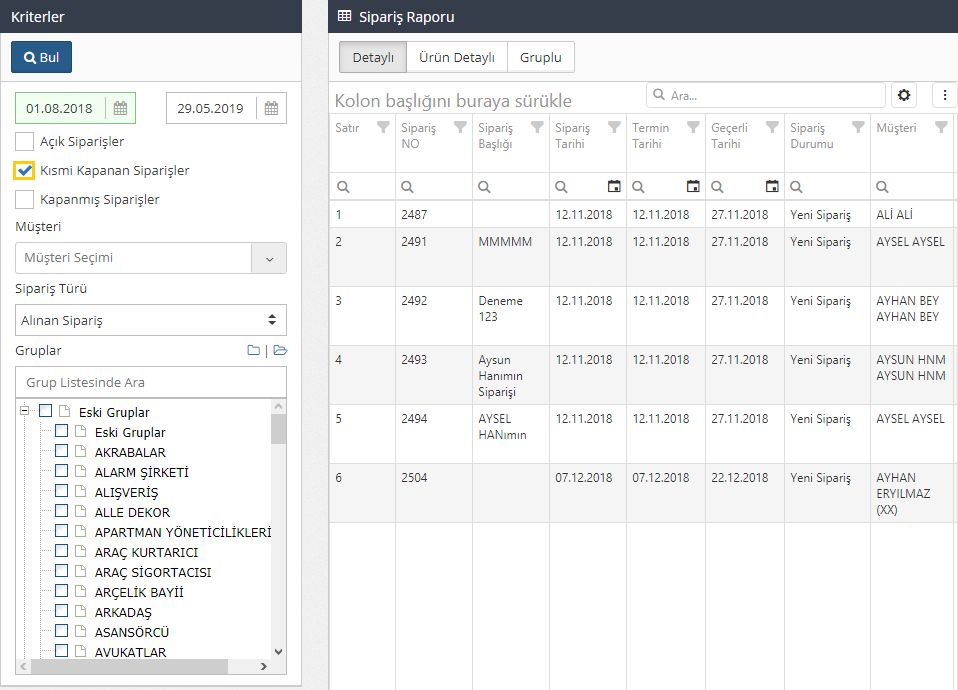Enable the Açık Siparişler checkbox
Screen dimensions: 958x690
(x=25, y=142)
